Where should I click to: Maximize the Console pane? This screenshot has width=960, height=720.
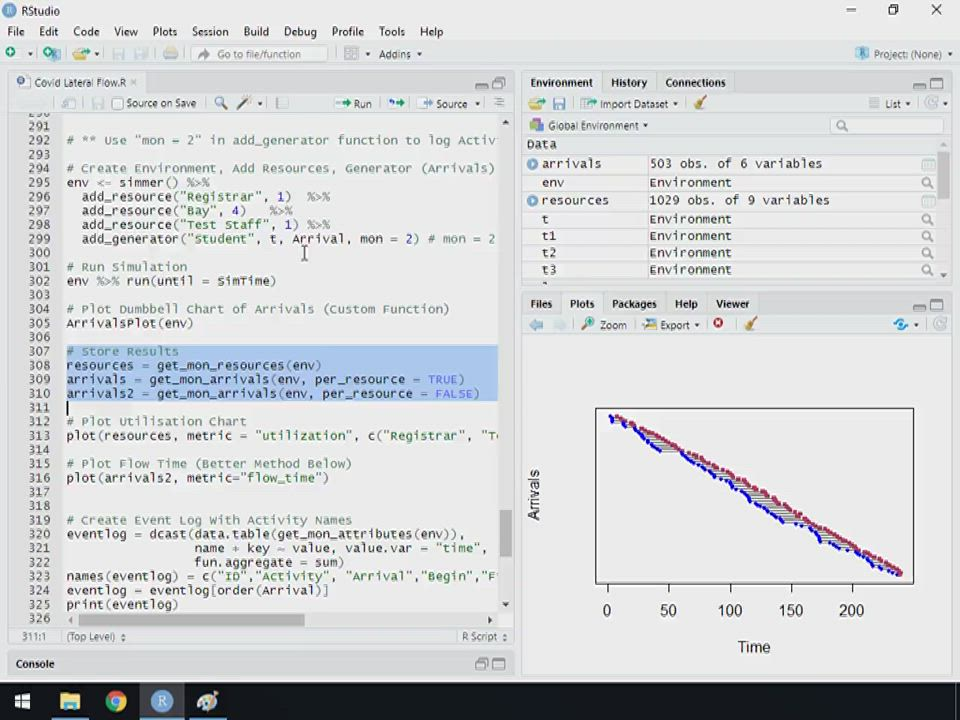tap(499, 664)
